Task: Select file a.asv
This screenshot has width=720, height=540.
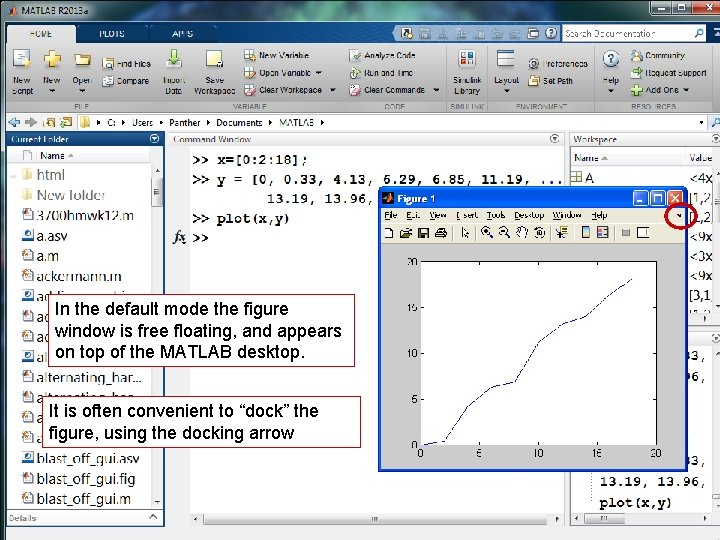Action: click(45, 236)
